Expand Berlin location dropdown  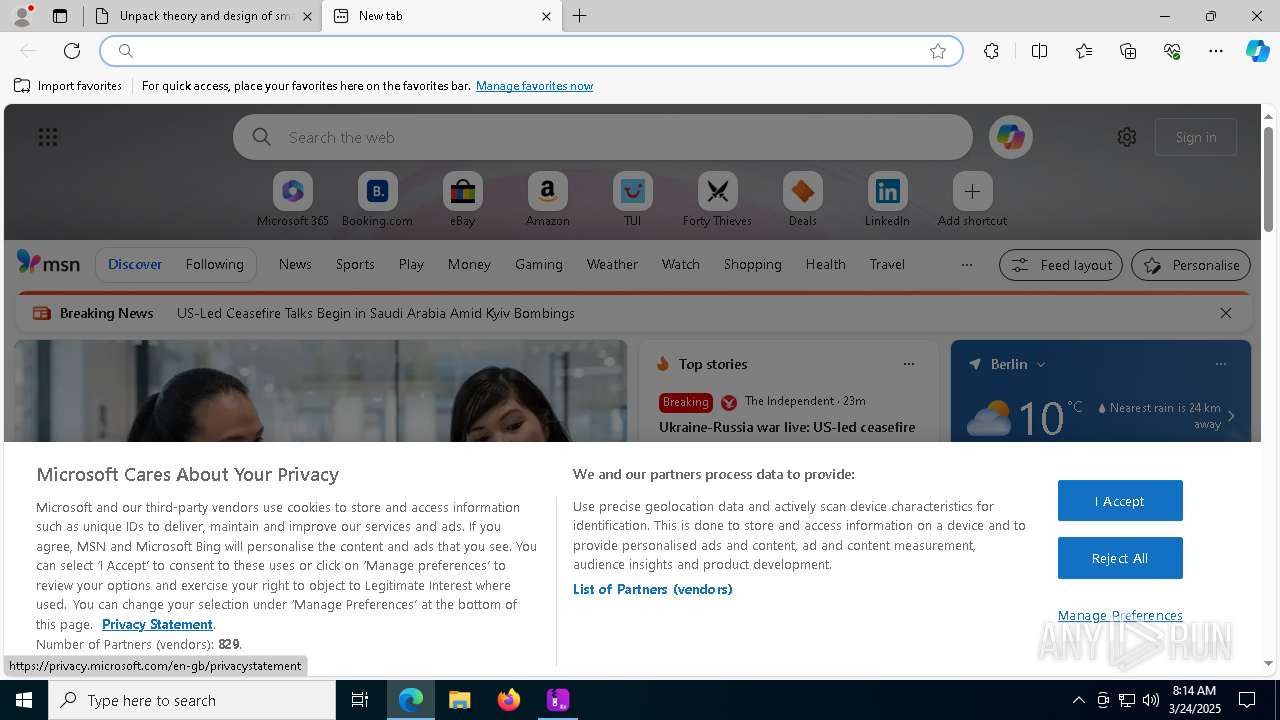click(x=1041, y=364)
